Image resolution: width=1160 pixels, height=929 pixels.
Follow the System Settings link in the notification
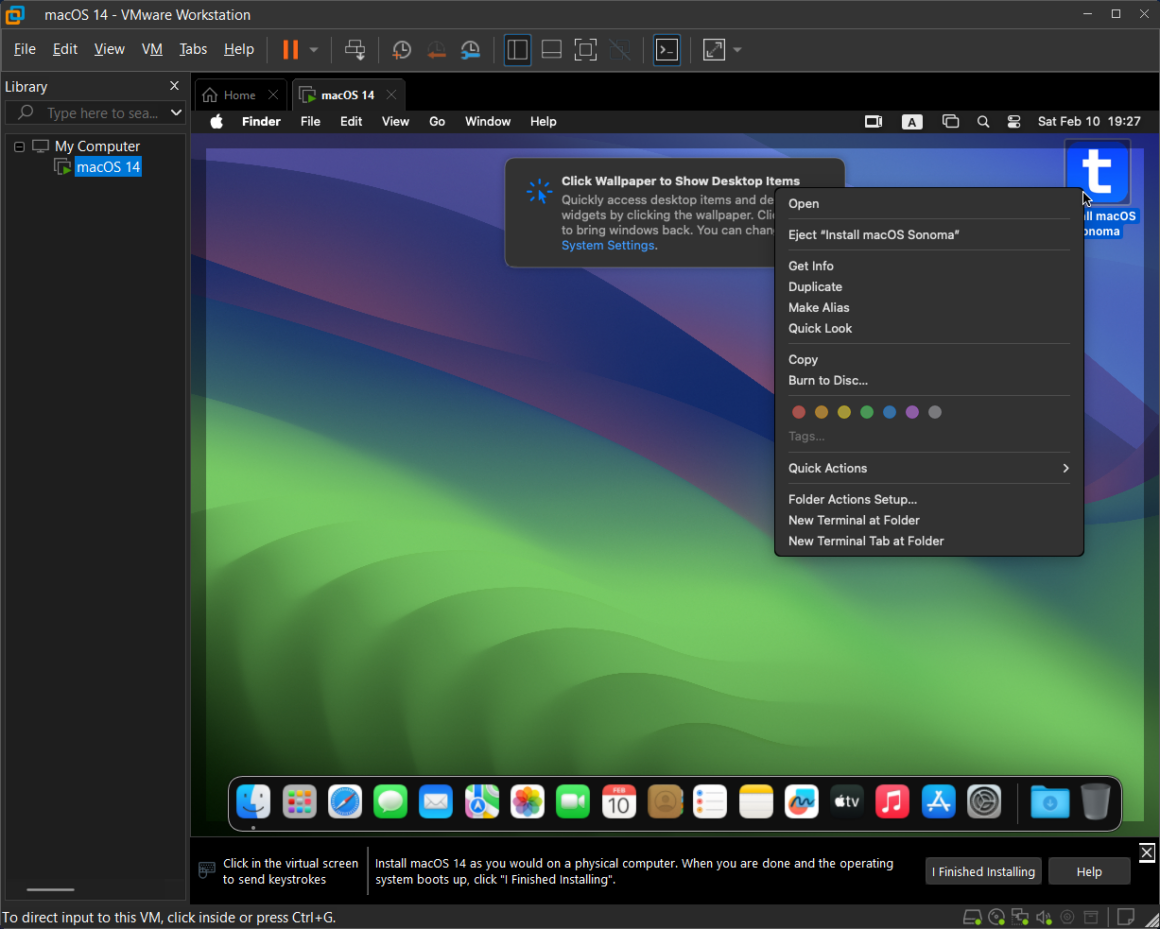point(607,246)
